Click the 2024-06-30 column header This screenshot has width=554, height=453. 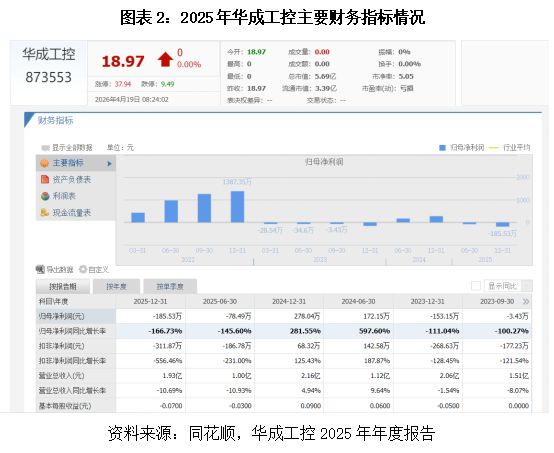358,301
